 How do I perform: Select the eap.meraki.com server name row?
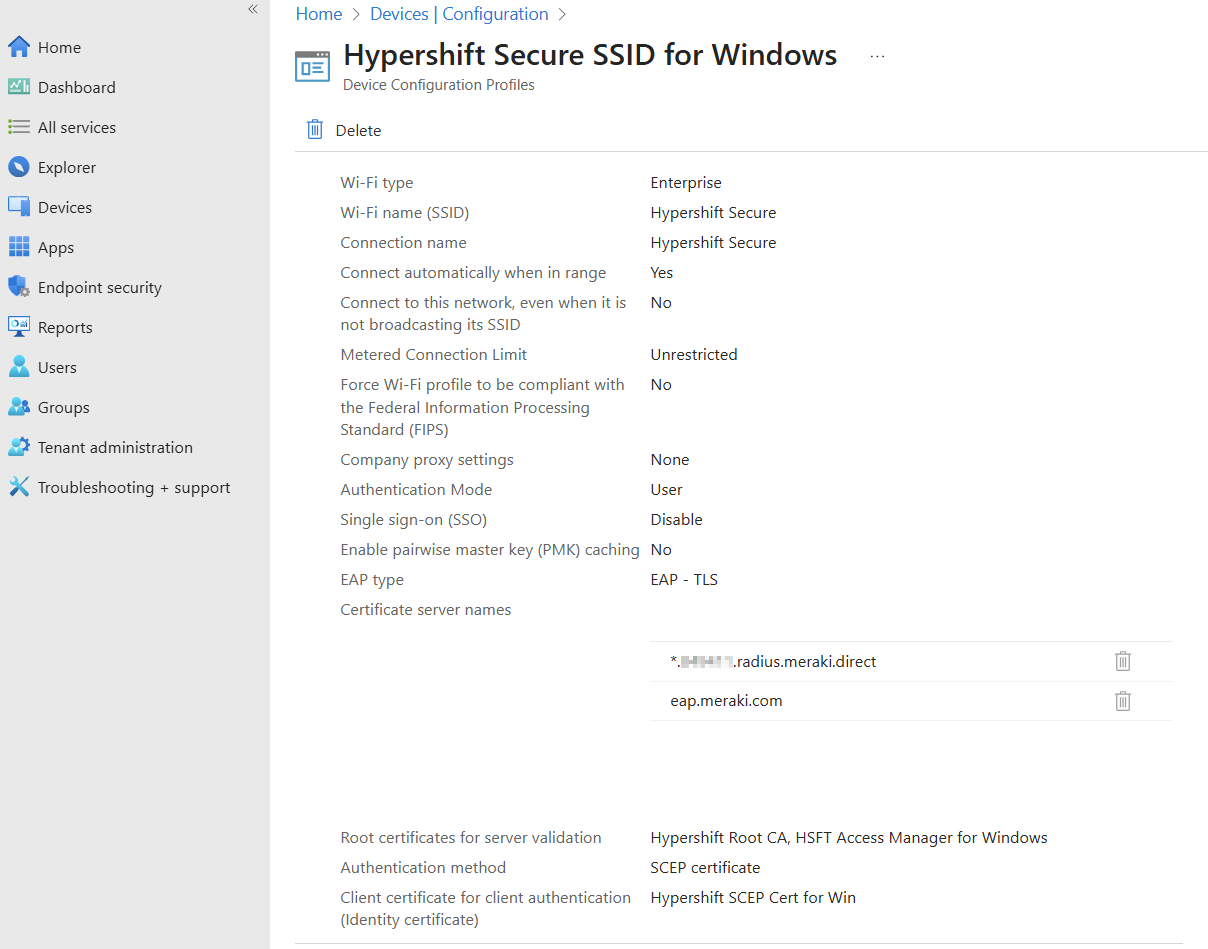tap(911, 701)
